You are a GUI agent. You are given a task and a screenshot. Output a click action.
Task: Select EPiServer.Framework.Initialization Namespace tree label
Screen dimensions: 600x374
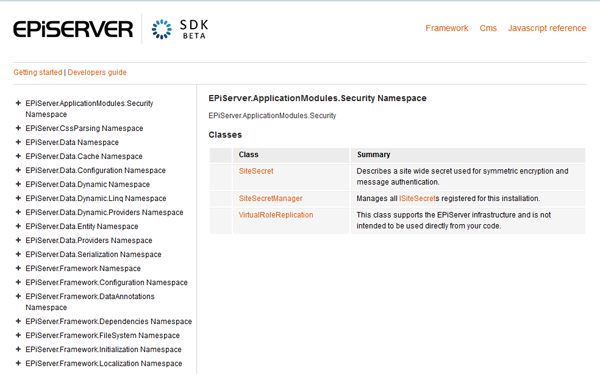103,350
